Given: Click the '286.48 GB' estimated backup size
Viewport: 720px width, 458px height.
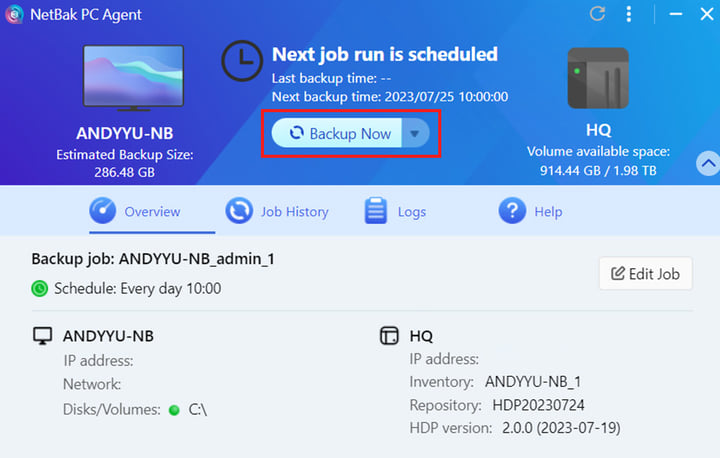Looking at the screenshot, I should tap(124, 172).
